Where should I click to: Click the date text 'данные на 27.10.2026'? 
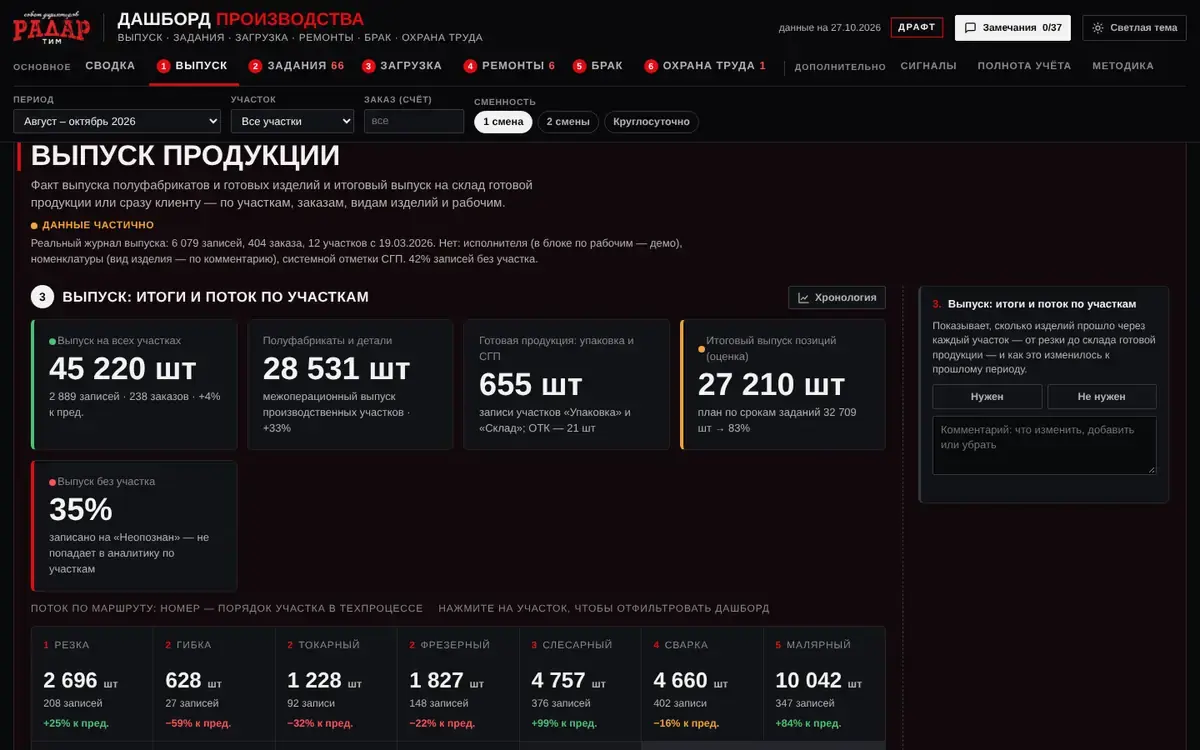tap(830, 28)
